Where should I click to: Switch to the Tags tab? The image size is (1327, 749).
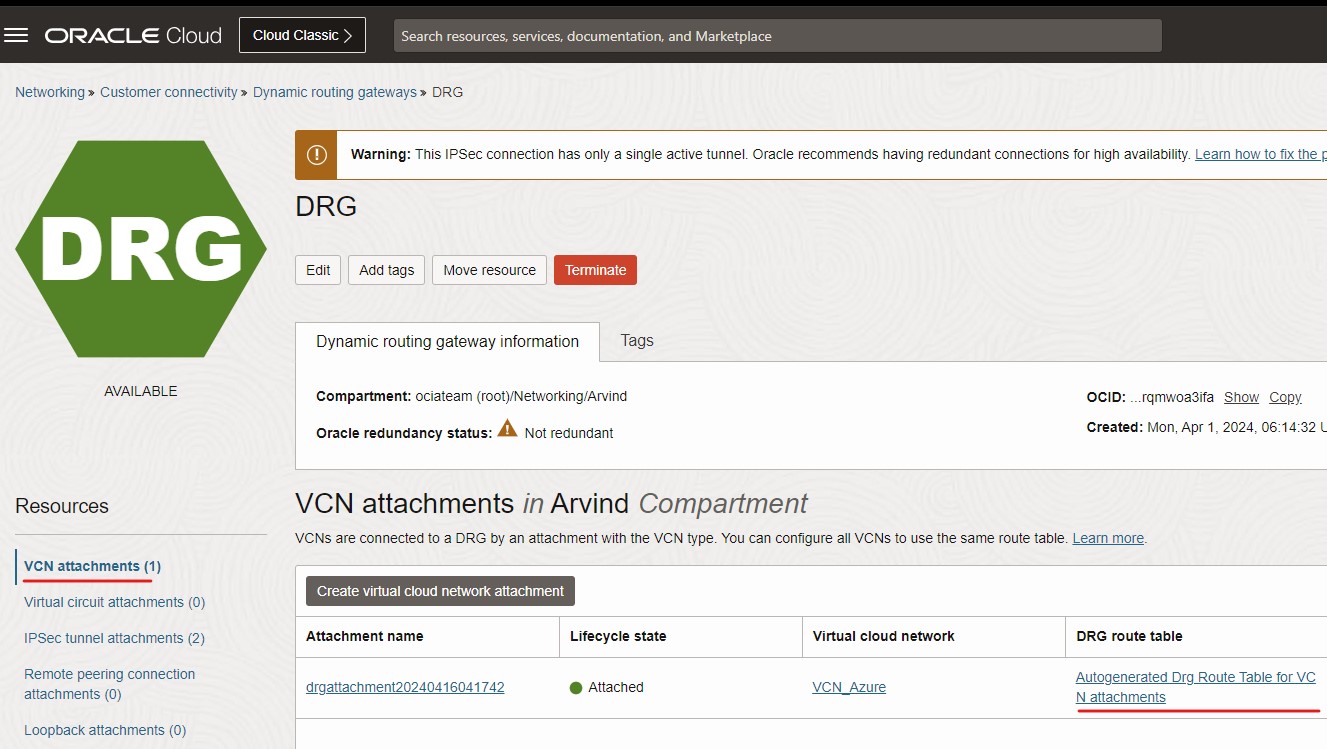click(x=637, y=341)
